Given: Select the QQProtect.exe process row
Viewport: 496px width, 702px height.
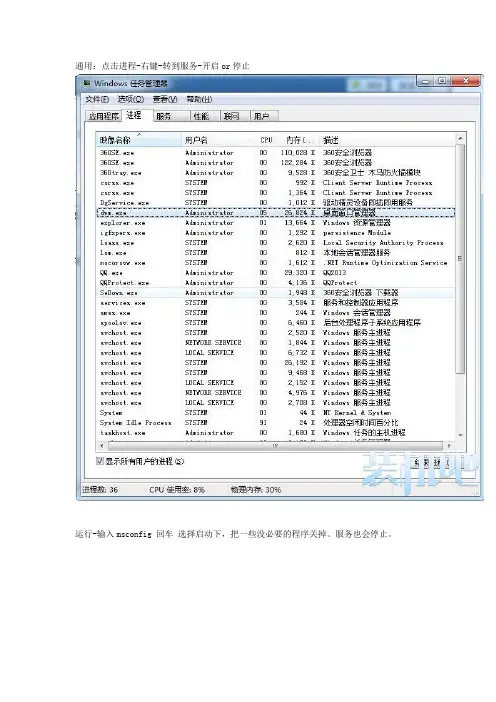Looking at the screenshot, I should (276, 283).
